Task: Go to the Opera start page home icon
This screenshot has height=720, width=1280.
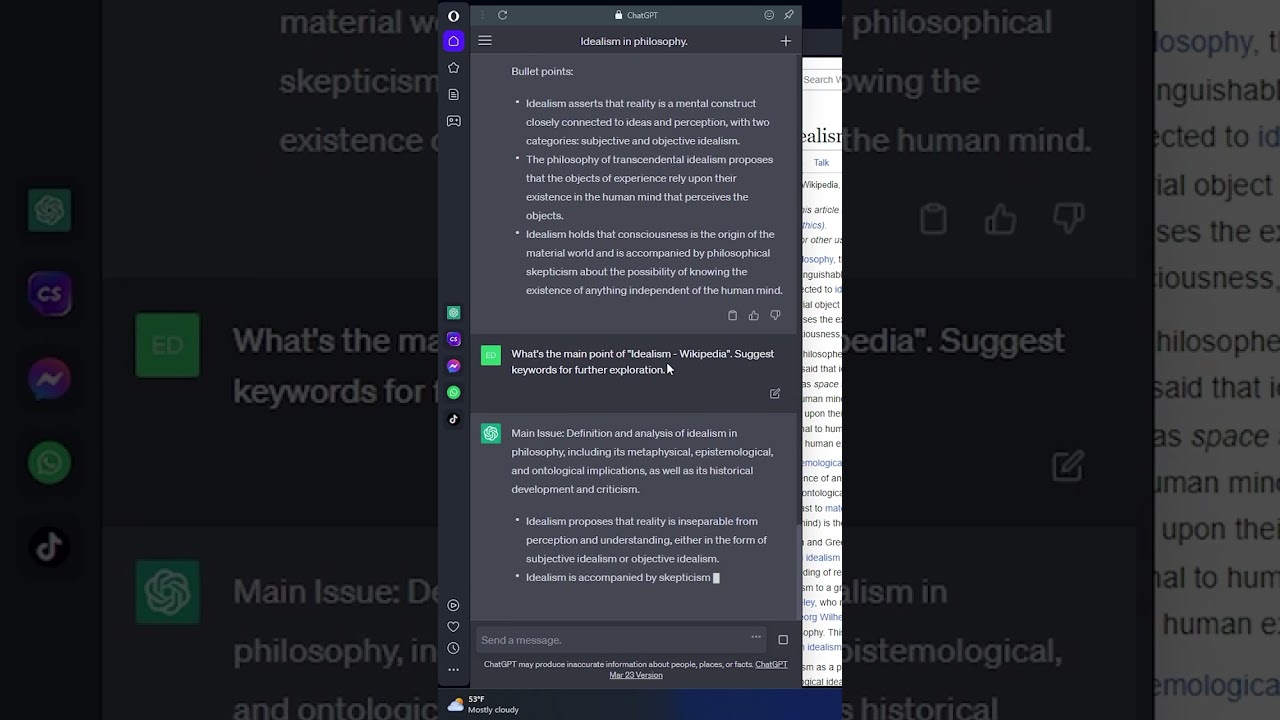Action: [x=453, y=41]
